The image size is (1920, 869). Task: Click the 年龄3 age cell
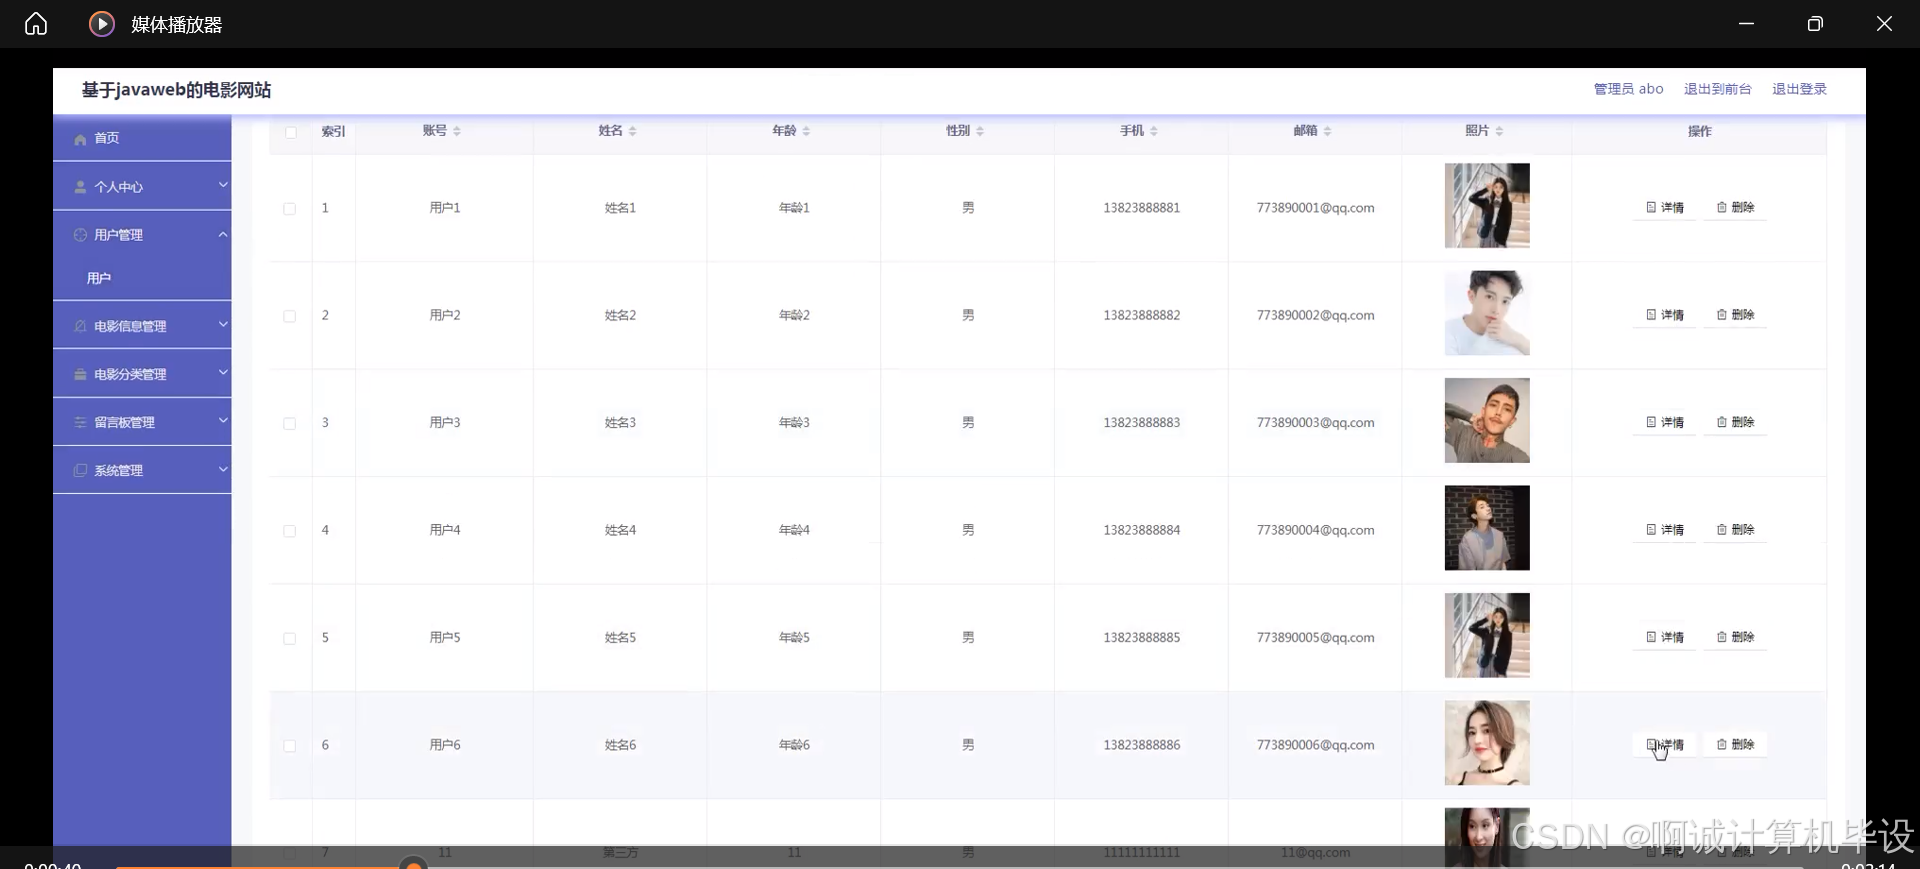click(794, 423)
